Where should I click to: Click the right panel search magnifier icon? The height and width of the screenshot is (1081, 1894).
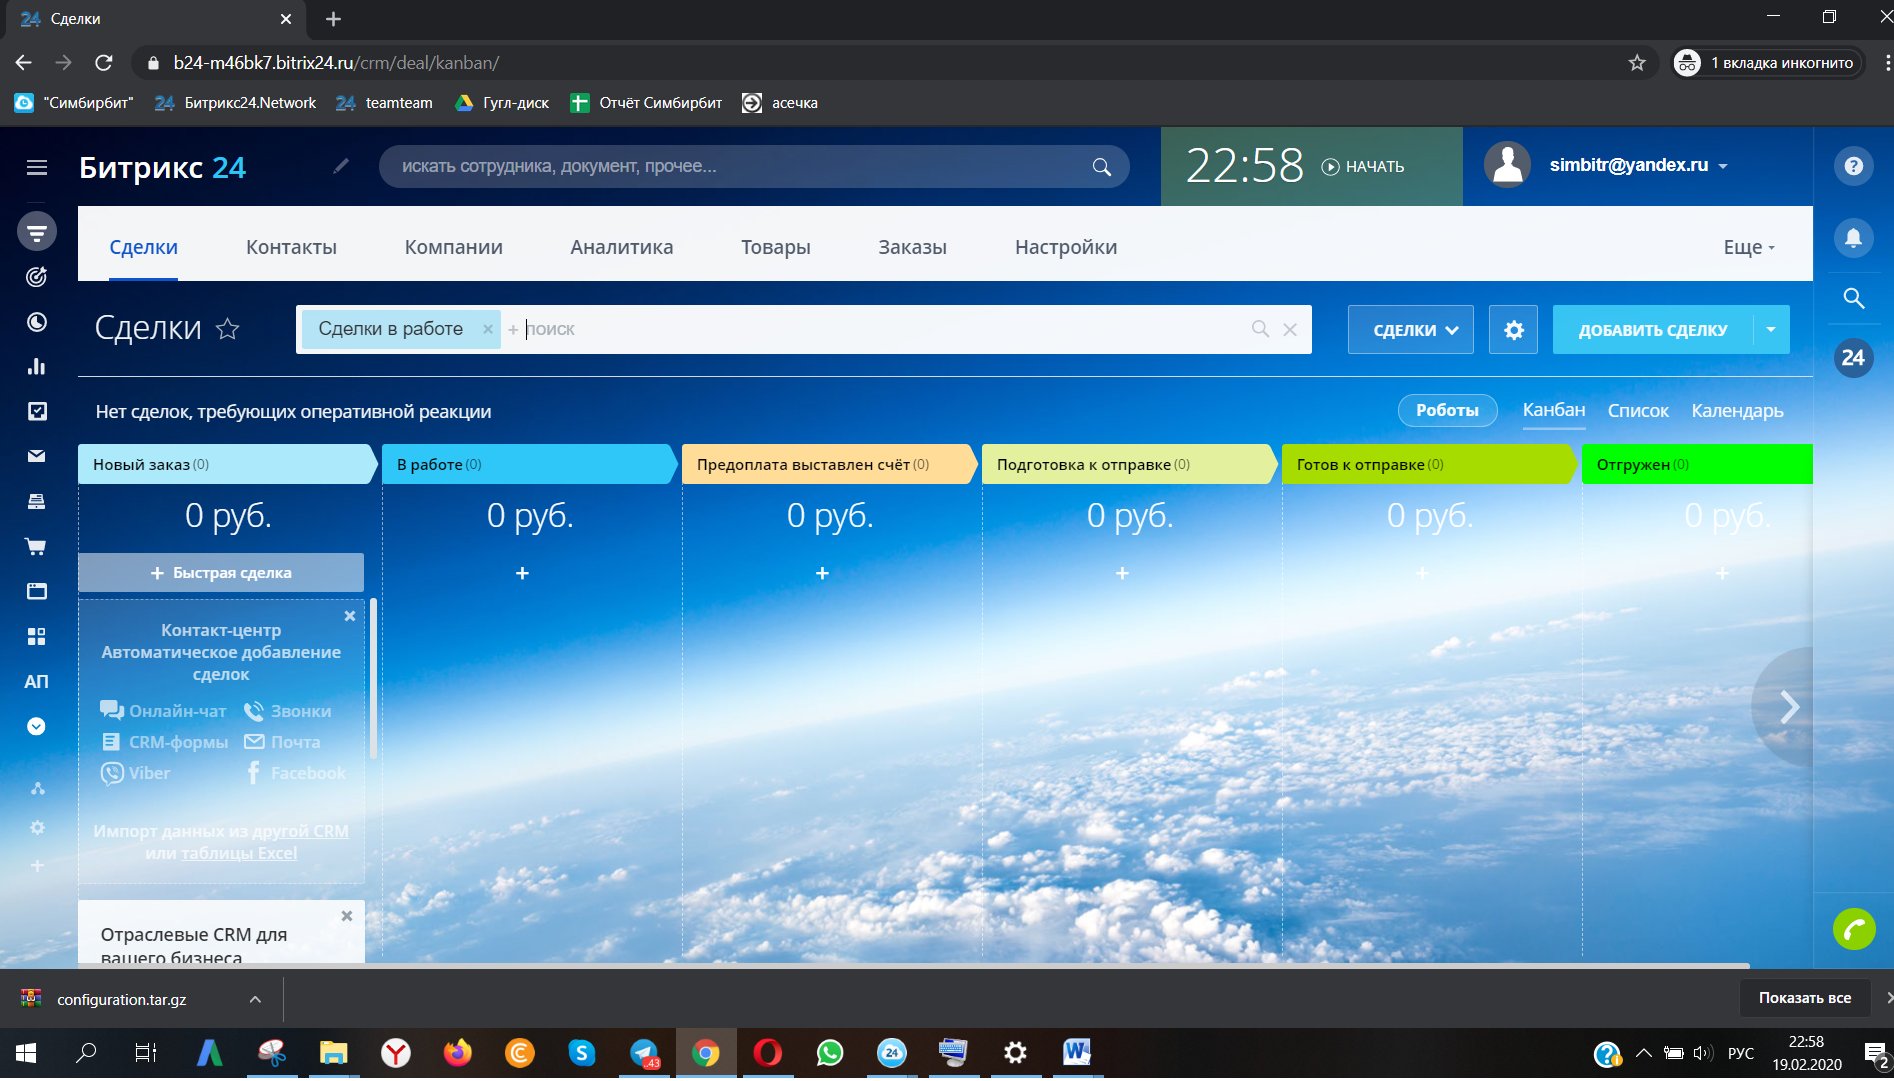[1854, 298]
